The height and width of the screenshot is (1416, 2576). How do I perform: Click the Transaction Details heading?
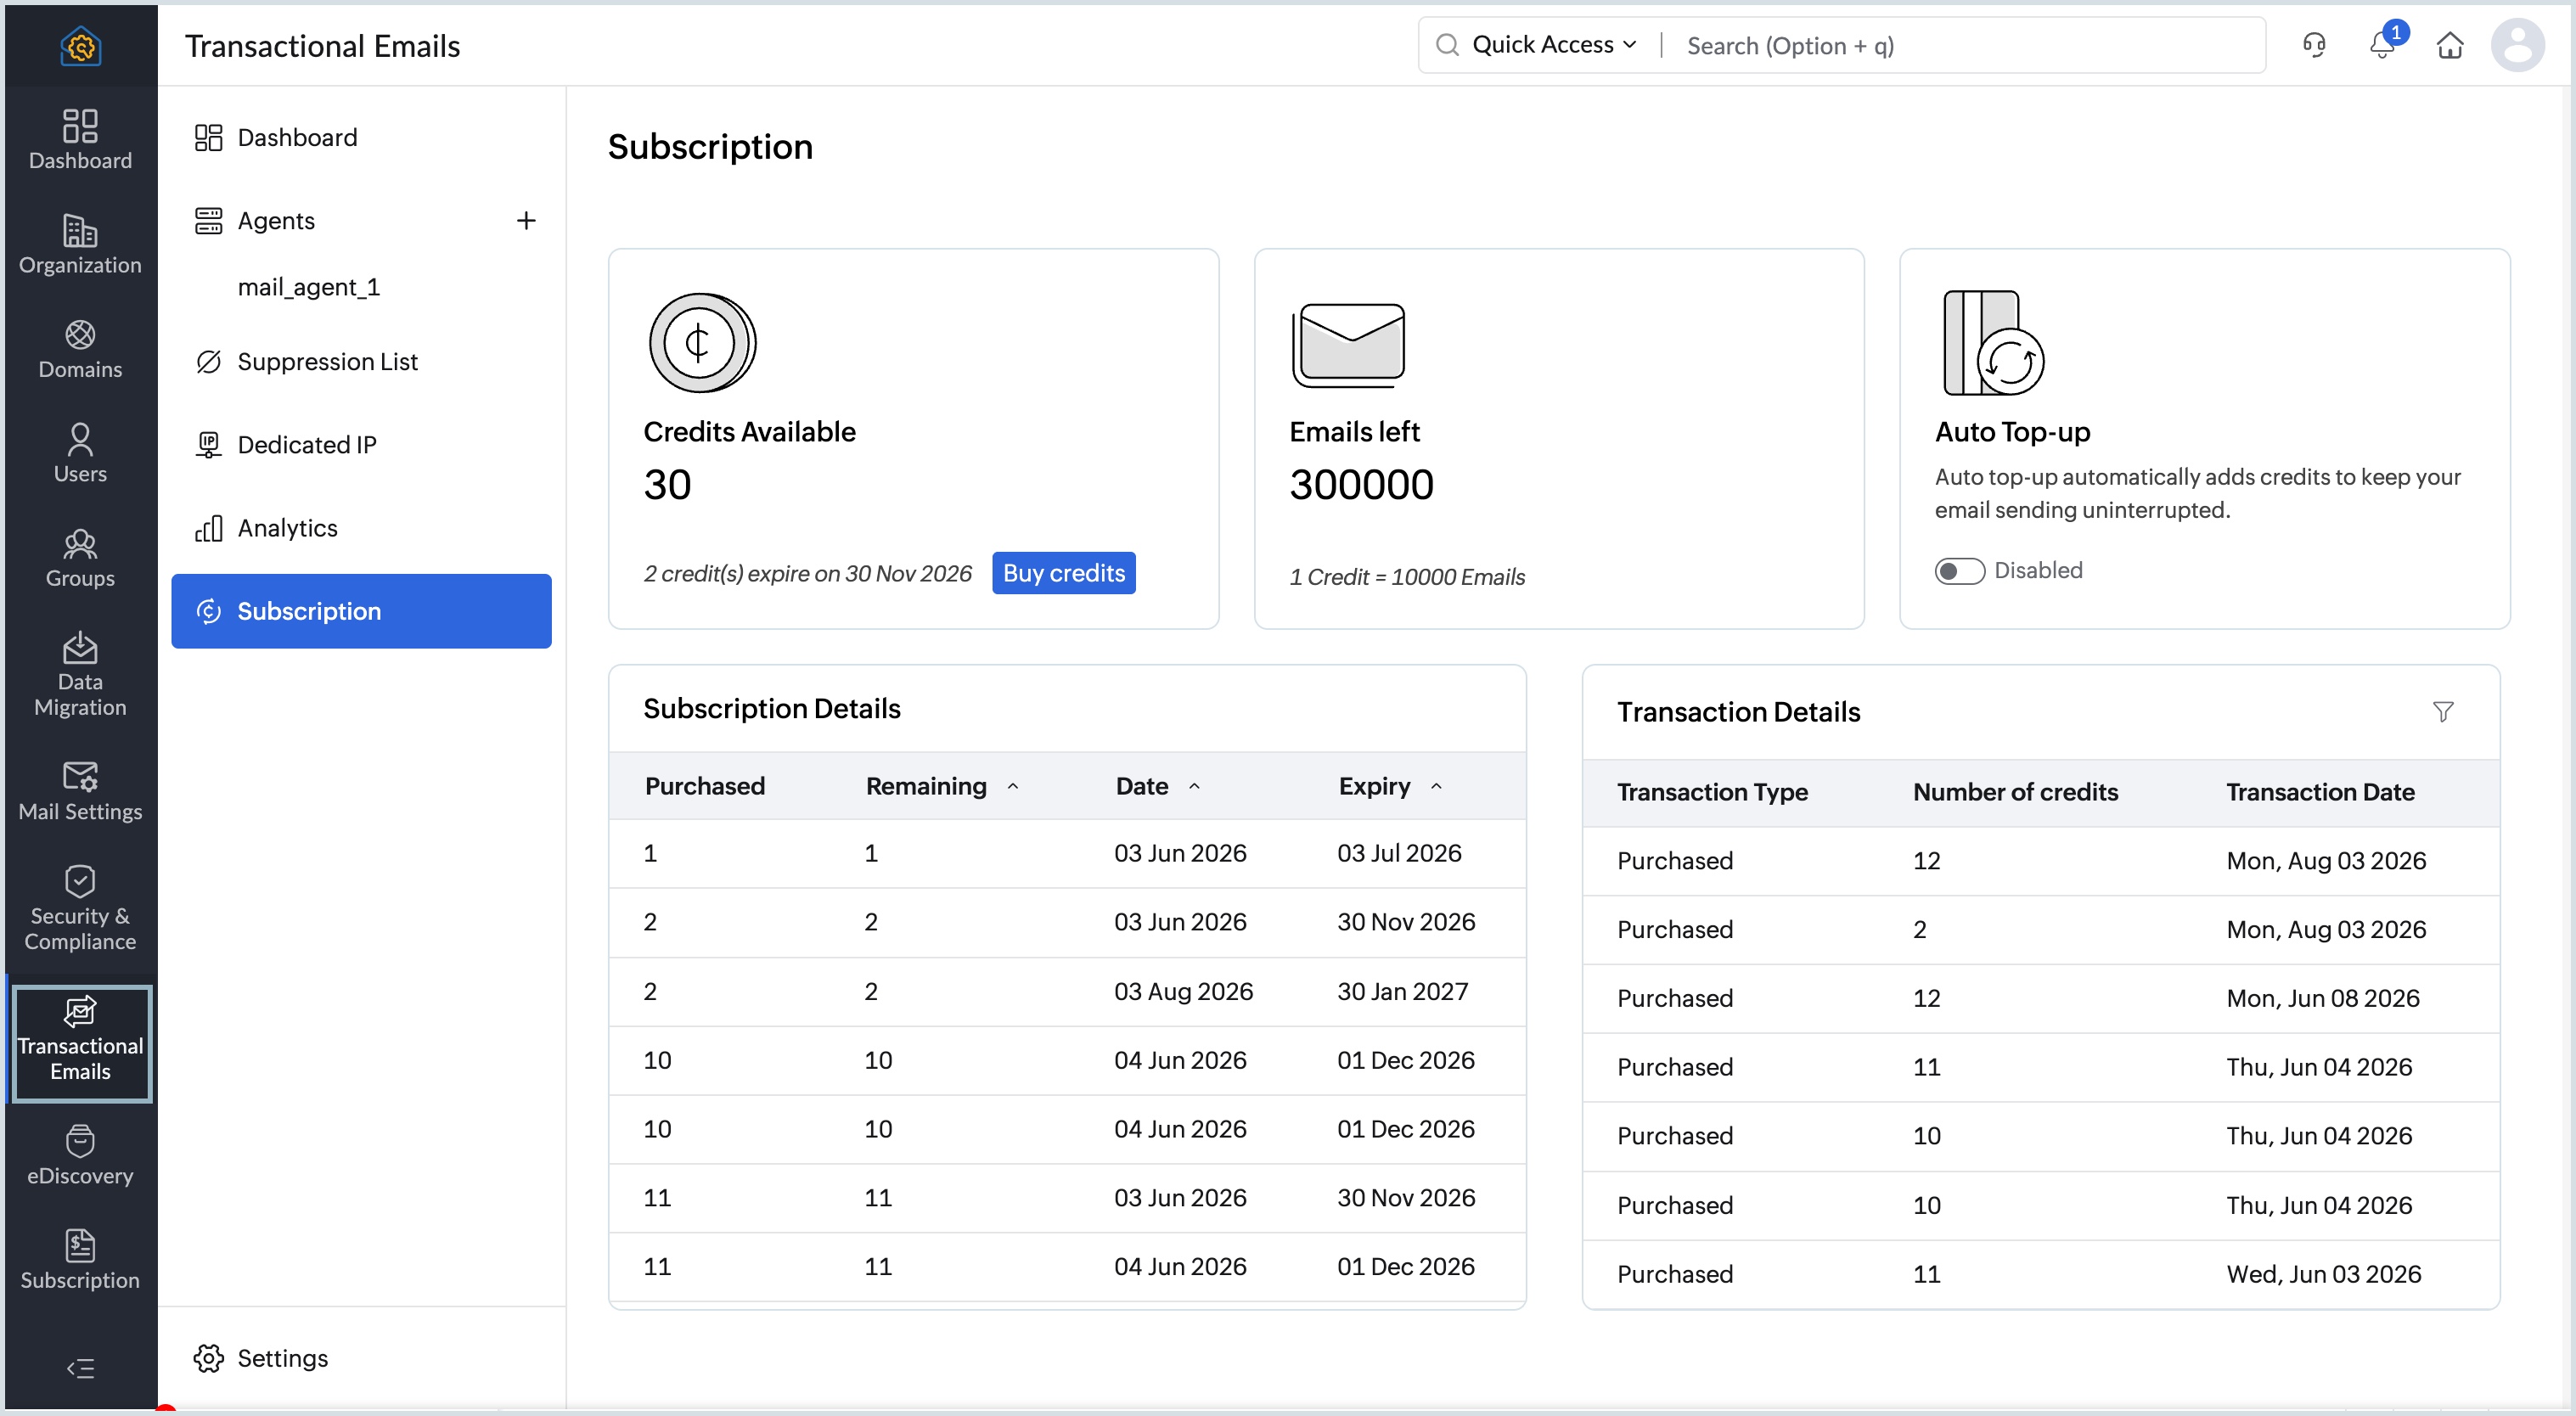coord(1738,711)
